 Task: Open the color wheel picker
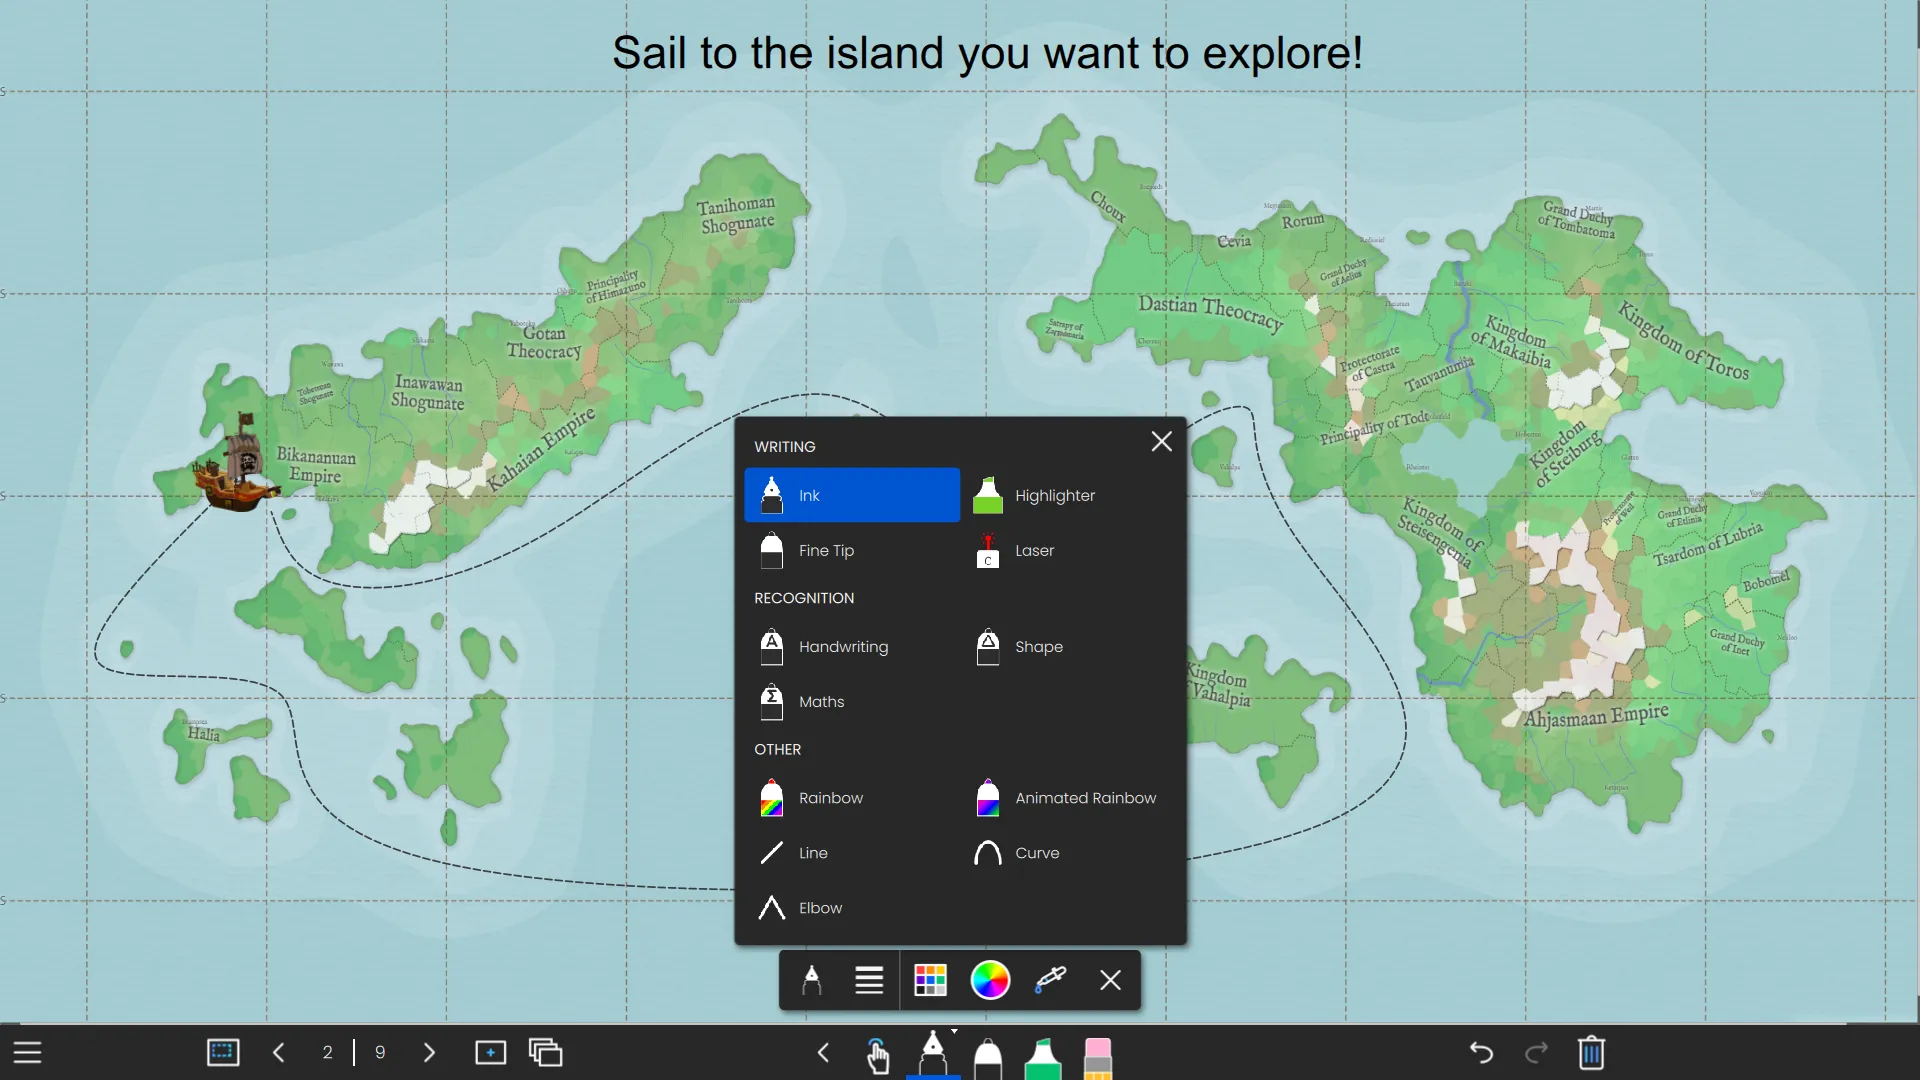(x=990, y=980)
